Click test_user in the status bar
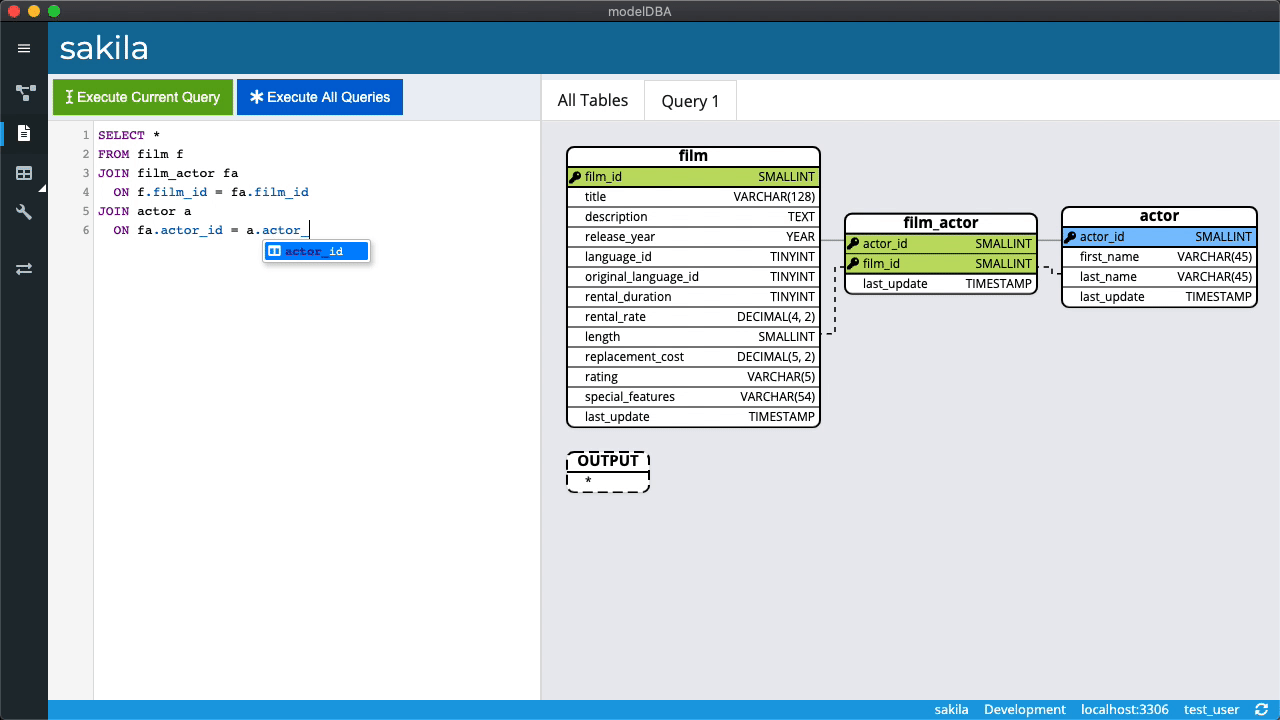This screenshot has height=720, width=1280. click(1211, 709)
